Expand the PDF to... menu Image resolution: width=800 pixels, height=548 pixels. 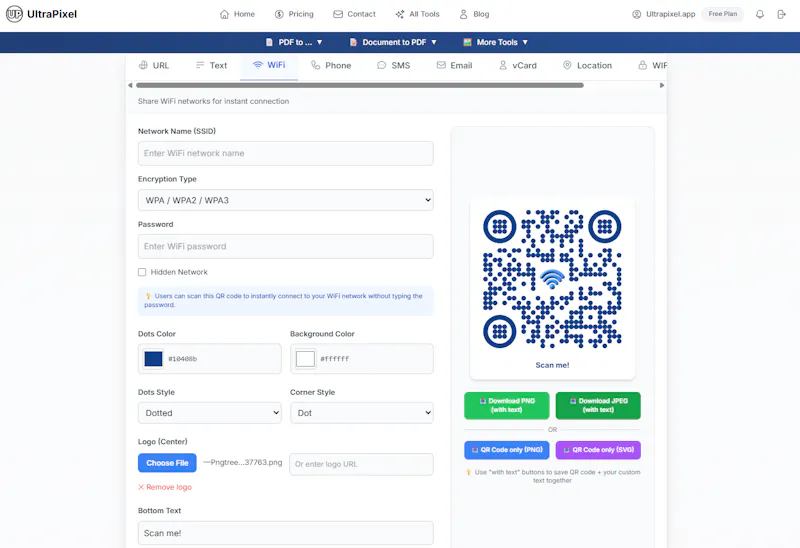[x=294, y=42]
